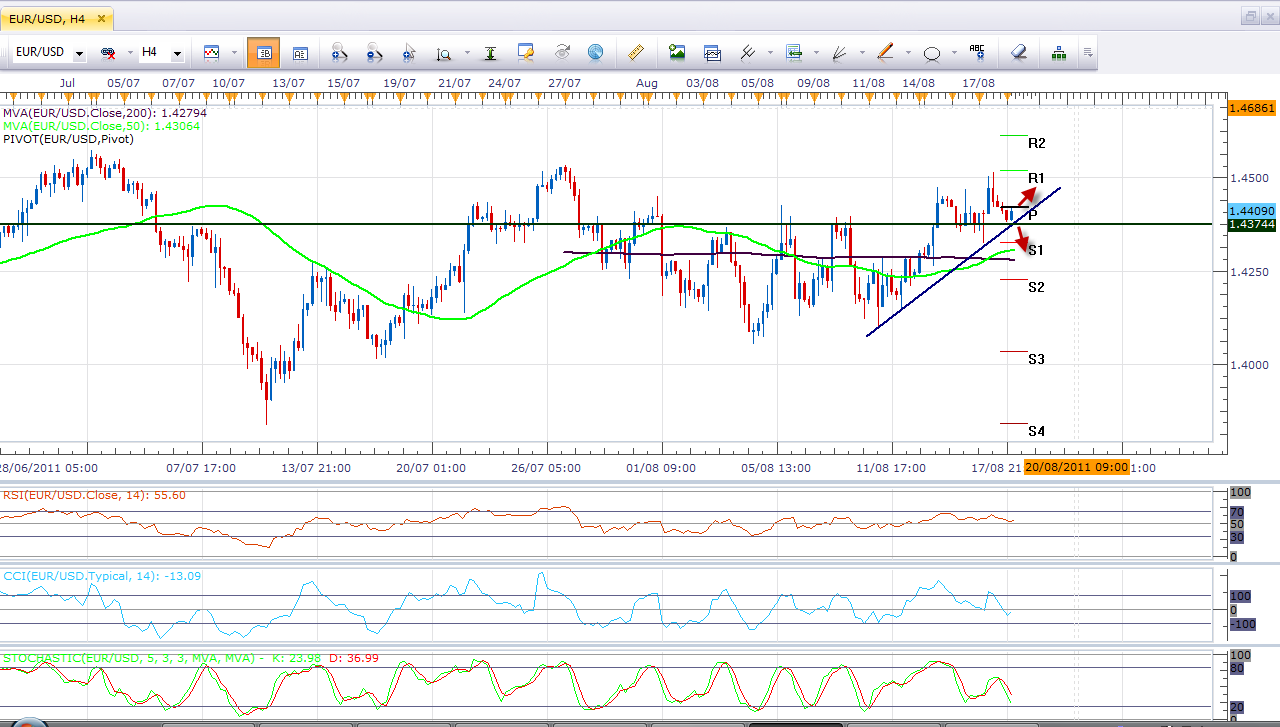
Task: Click the 26/07 05:00 time axis label
Action: pyautogui.click(x=546, y=467)
